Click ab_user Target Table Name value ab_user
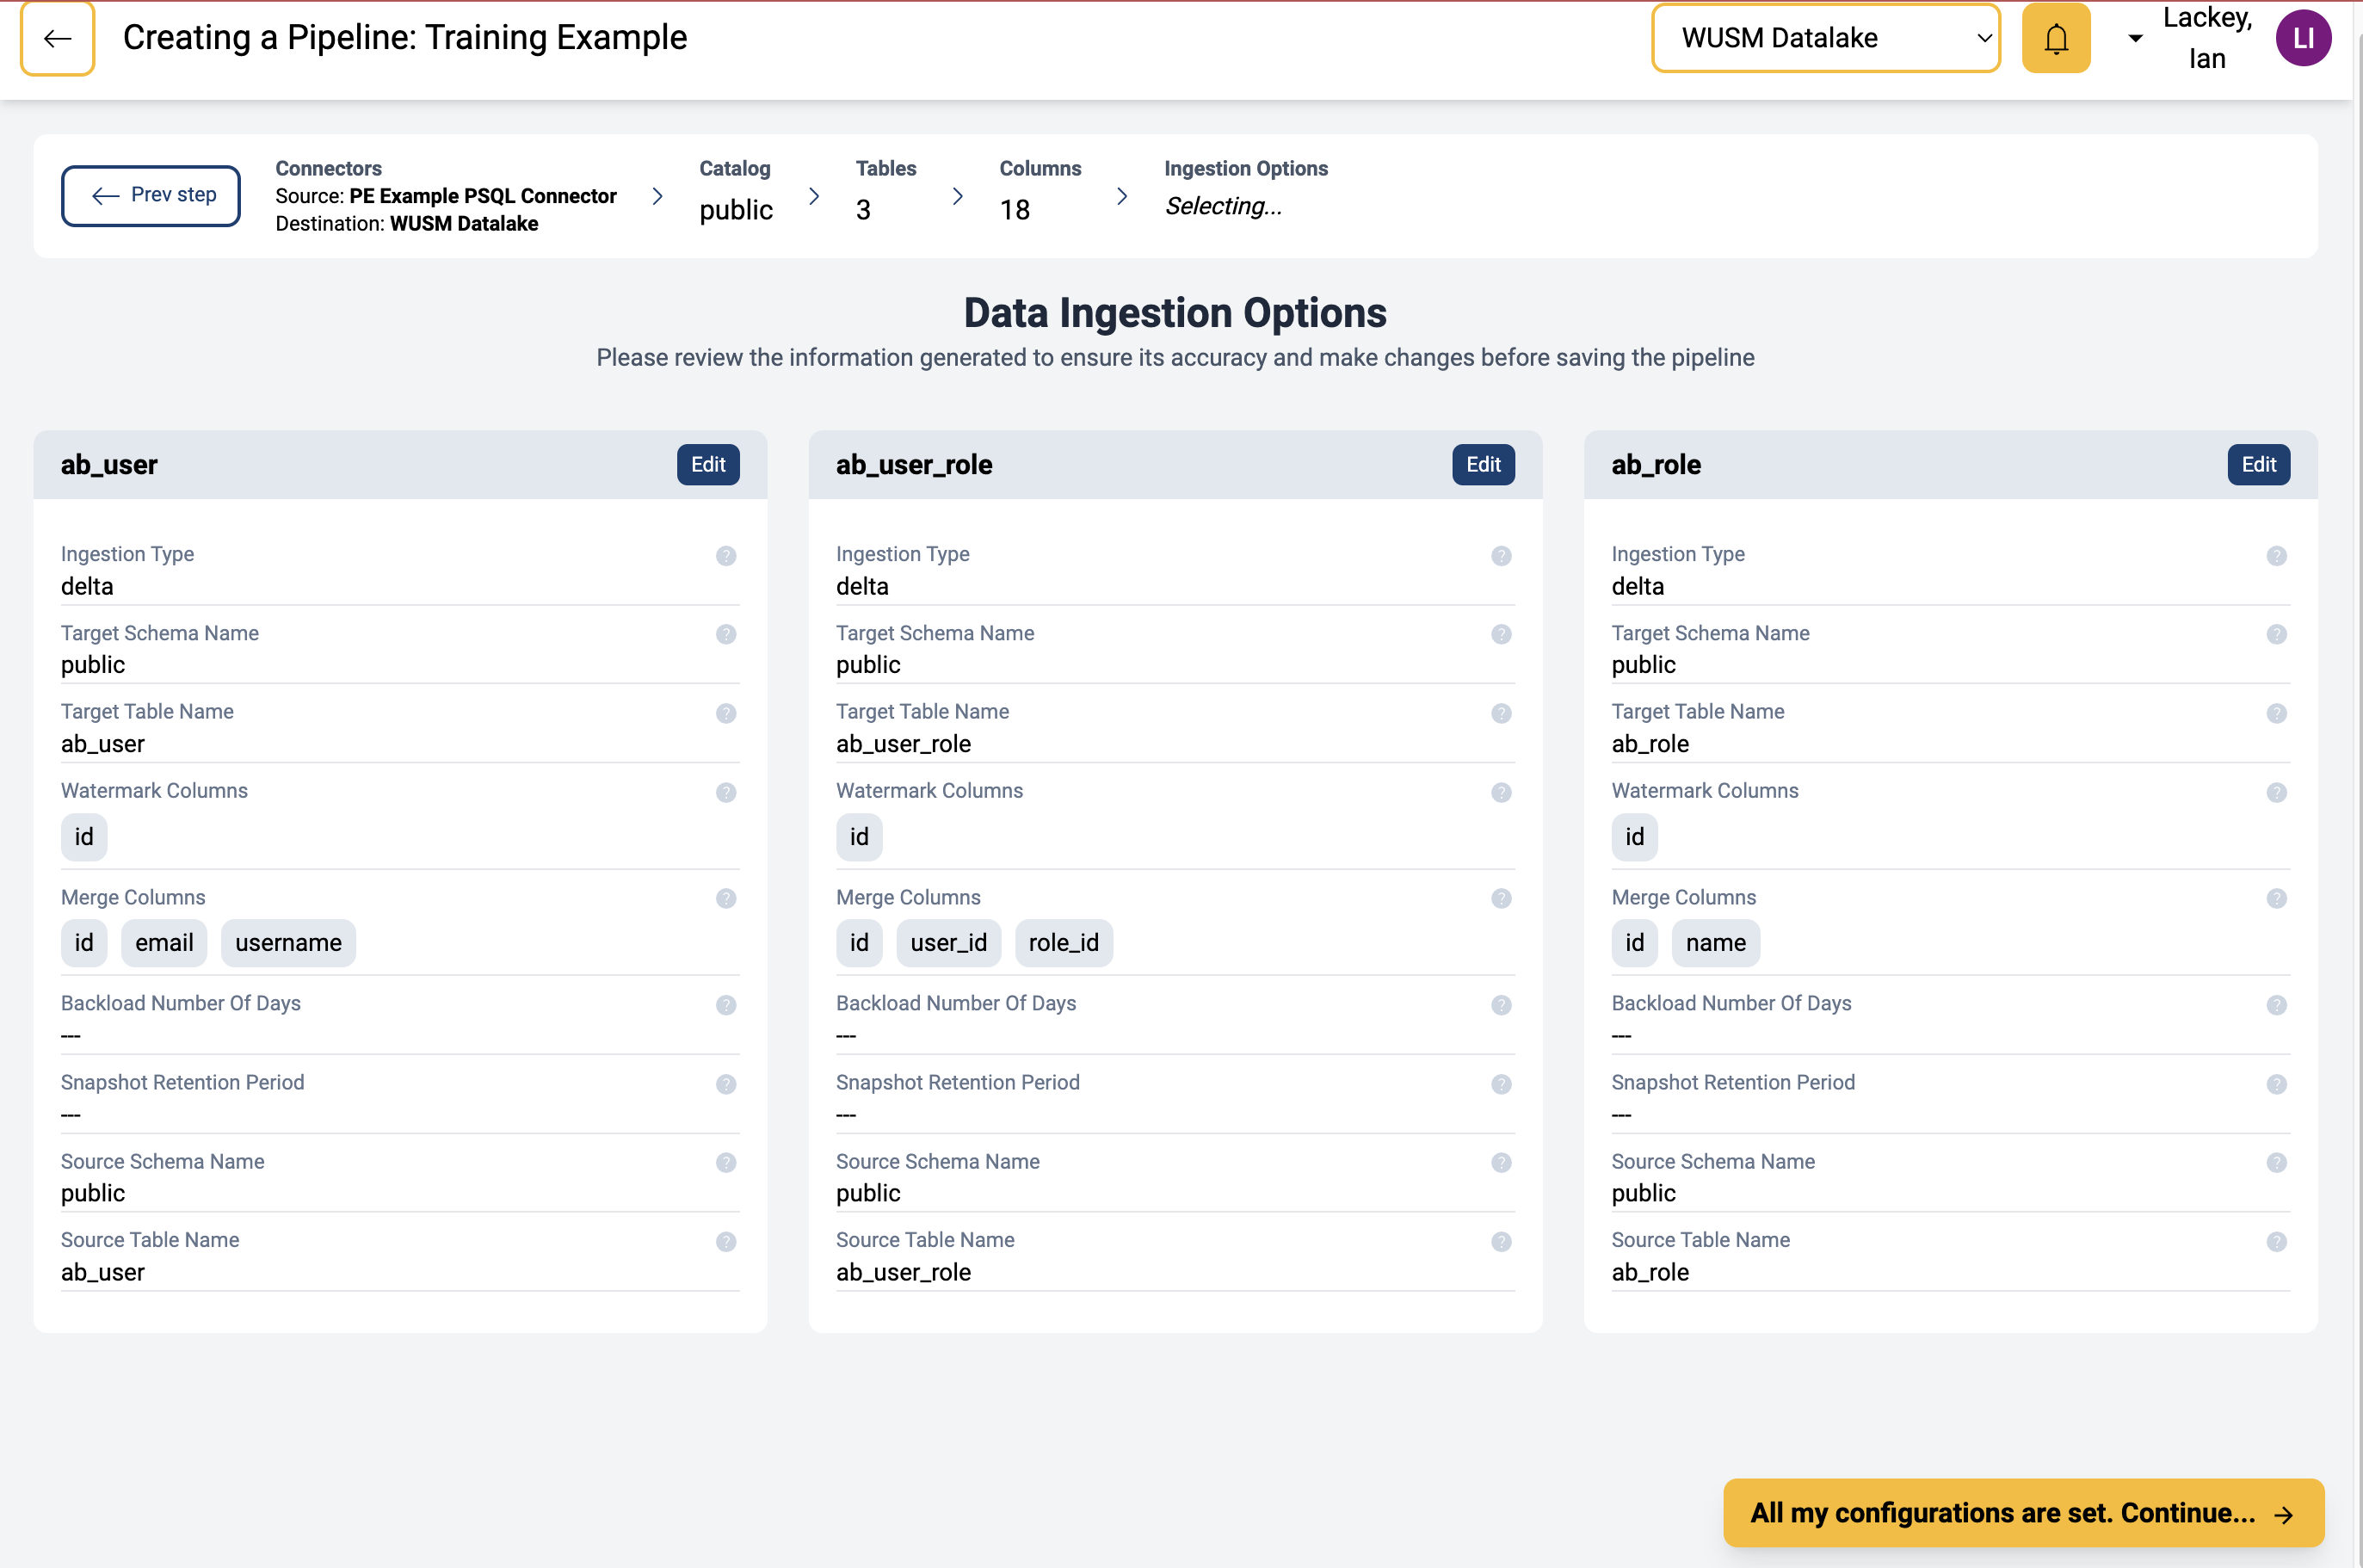Screen dimensions: 2363x1568 (103, 743)
